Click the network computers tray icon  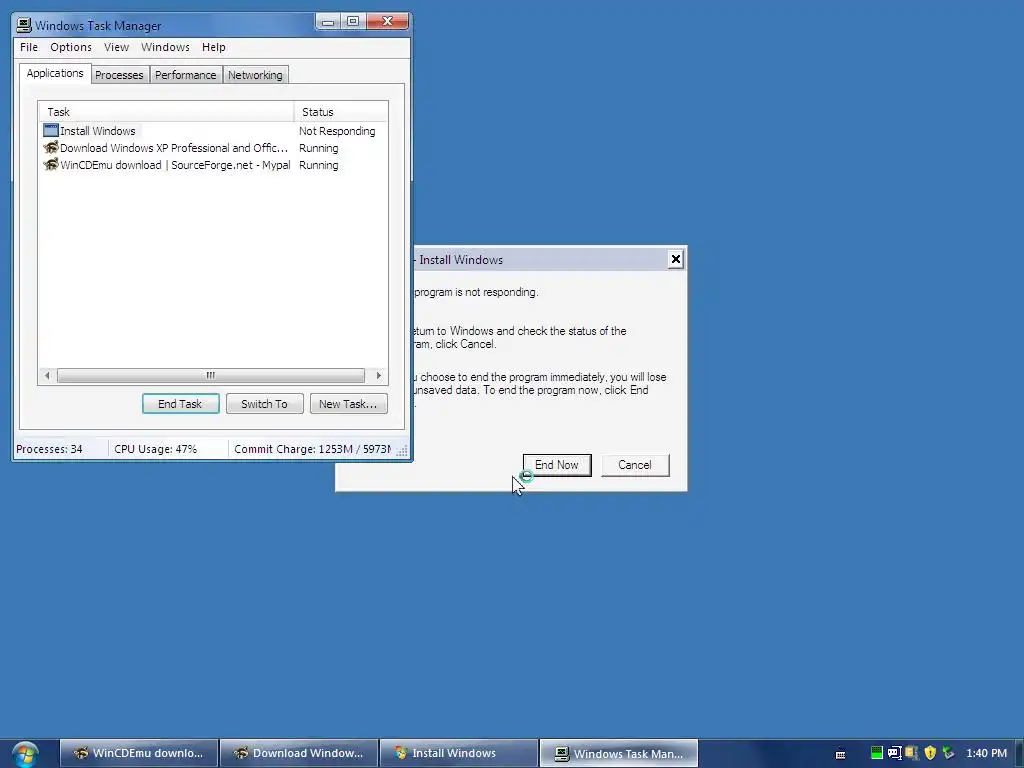click(x=912, y=753)
